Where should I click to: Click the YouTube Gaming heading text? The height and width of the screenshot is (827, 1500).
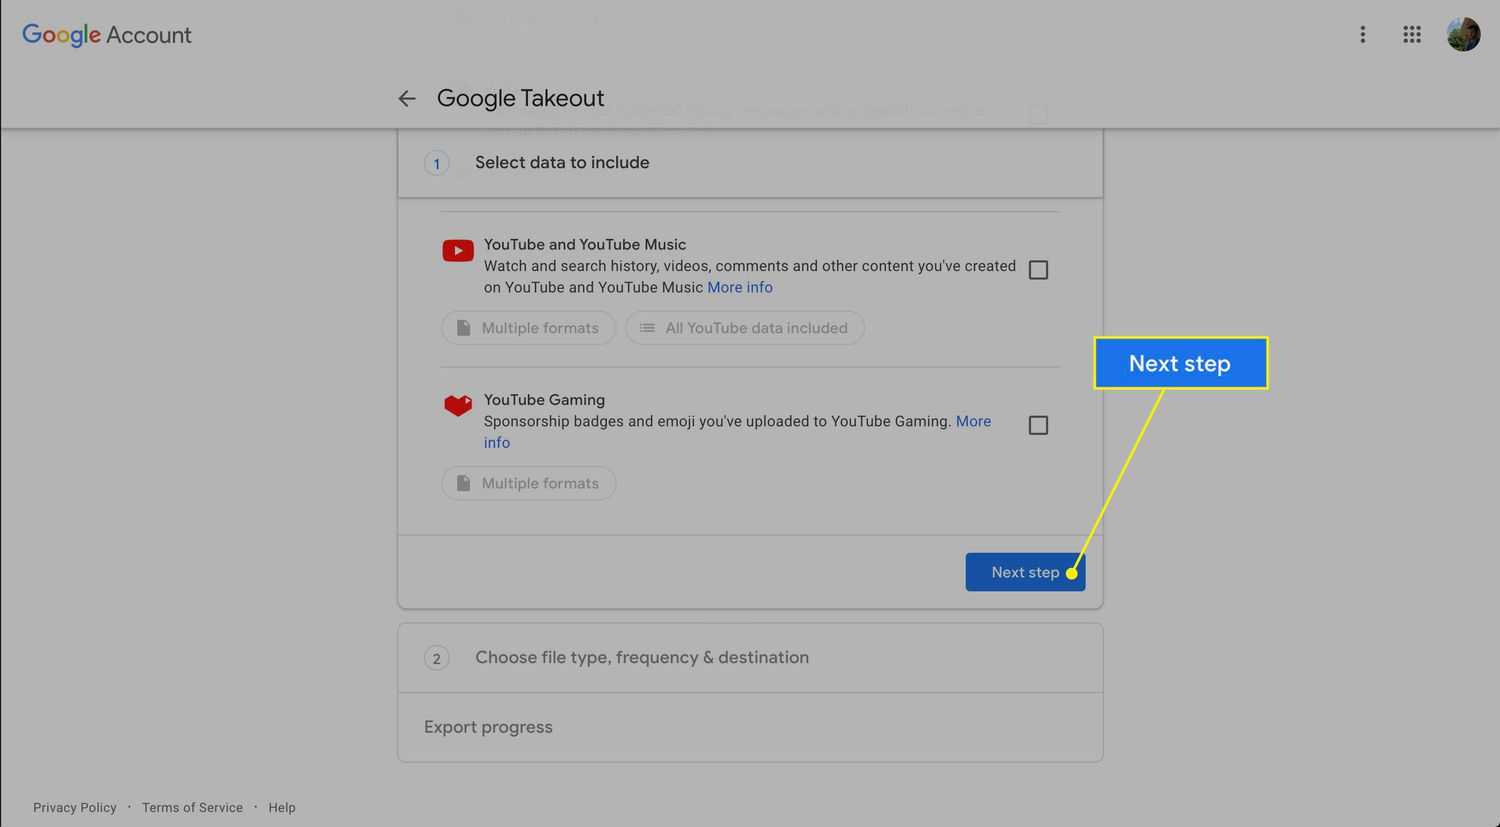click(x=544, y=400)
